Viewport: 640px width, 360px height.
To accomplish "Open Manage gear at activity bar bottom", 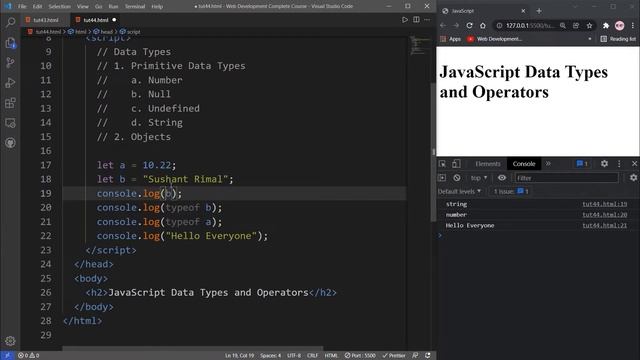I will coord(10,340).
